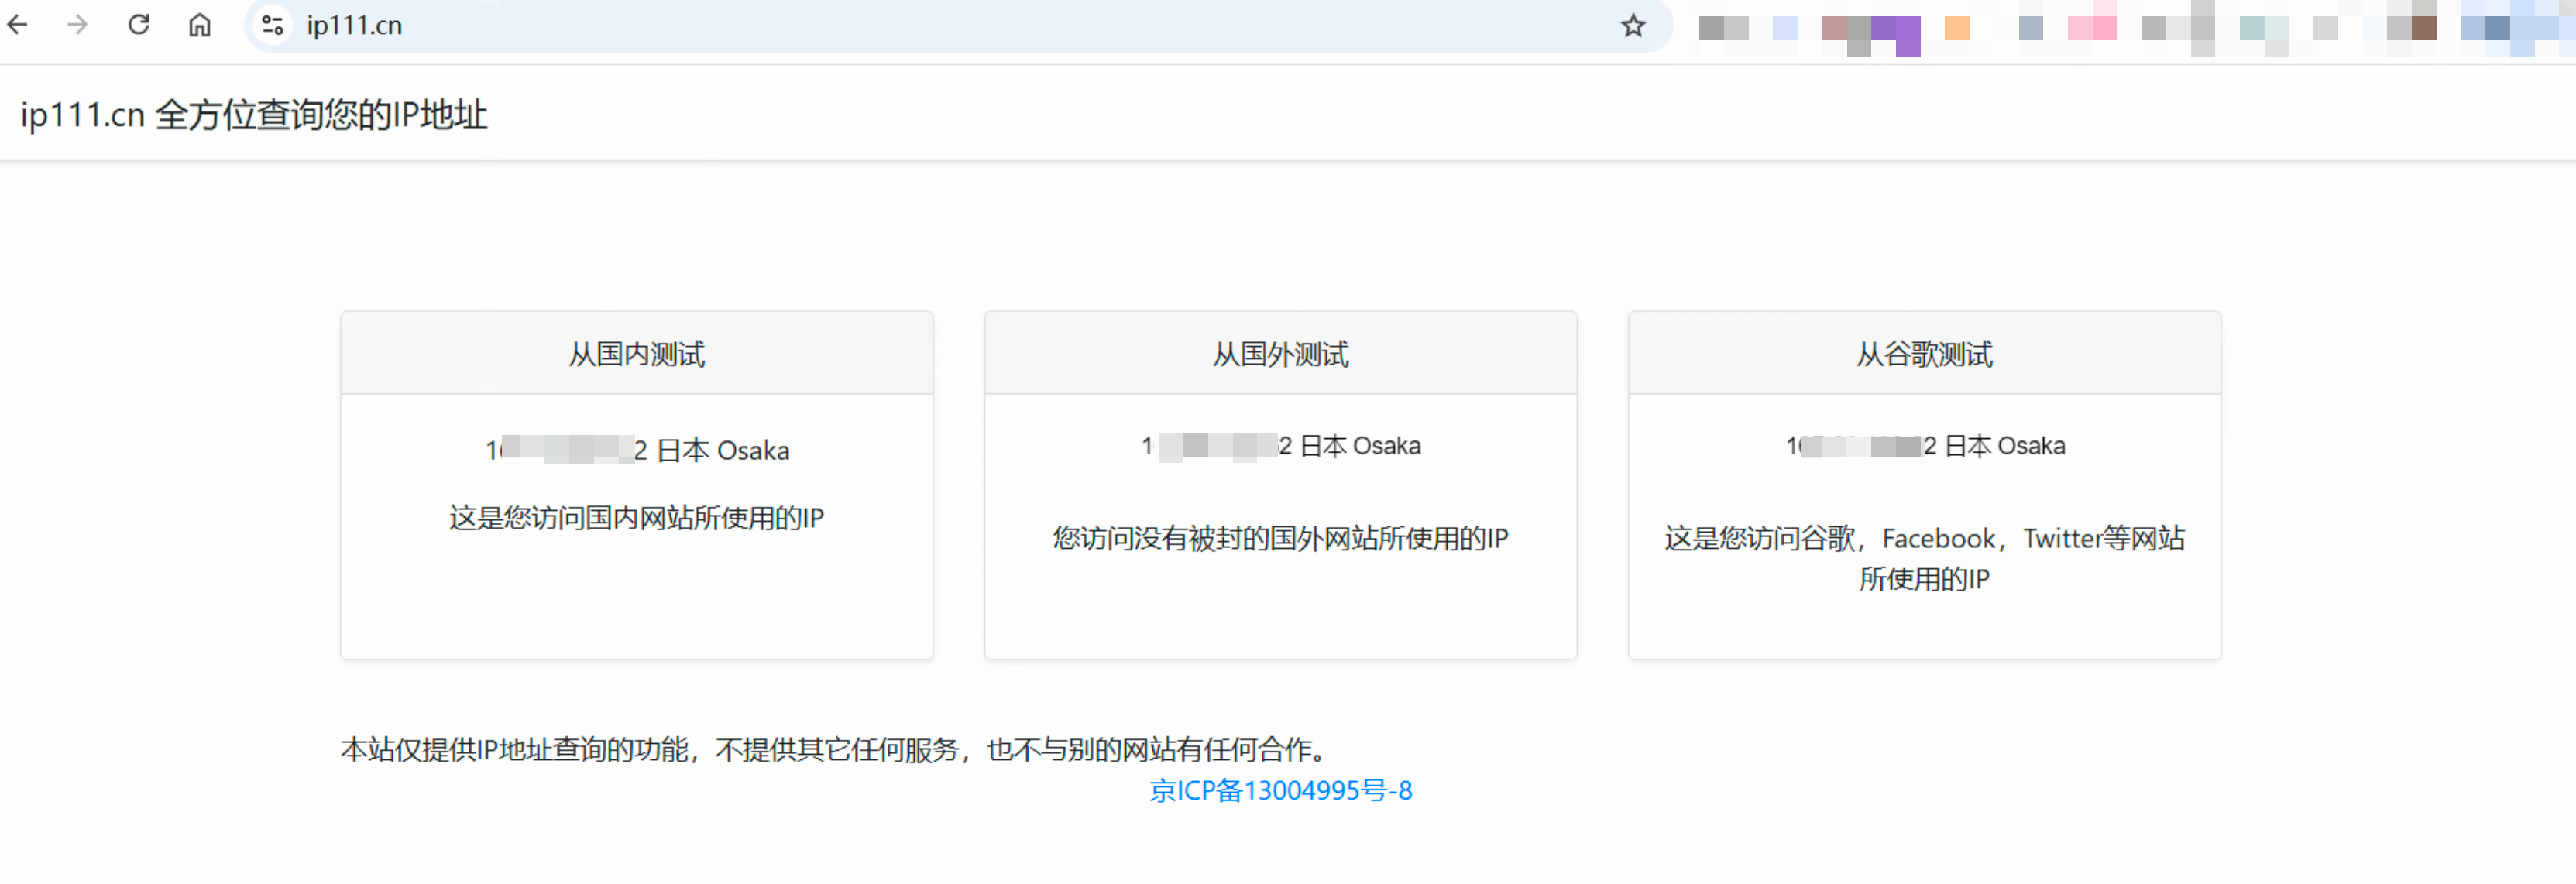Click the Osaka IP in 从国外测试 card
The height and width of the screenshot is (884, 2576).
[x=1280, y=446]
